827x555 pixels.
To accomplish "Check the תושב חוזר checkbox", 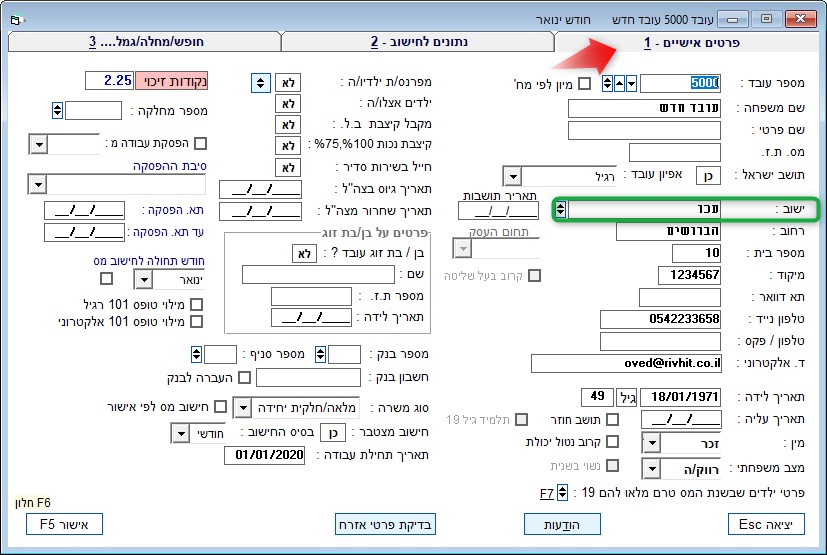I will tap(612, 419).
